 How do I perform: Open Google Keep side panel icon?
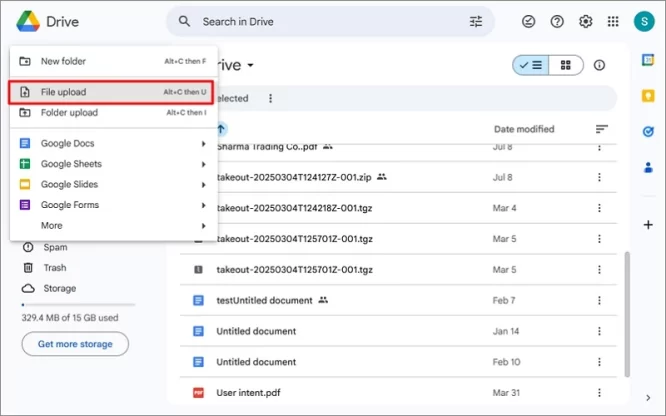point(648,96)
